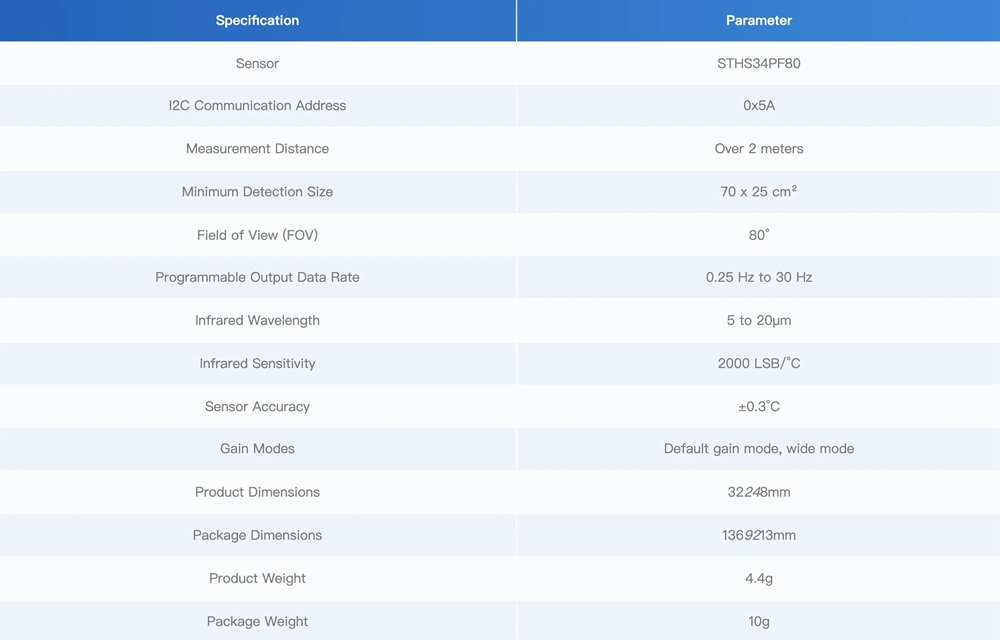
Task: Click the Package Weight 10g value
Action: (x=758, y=621)
